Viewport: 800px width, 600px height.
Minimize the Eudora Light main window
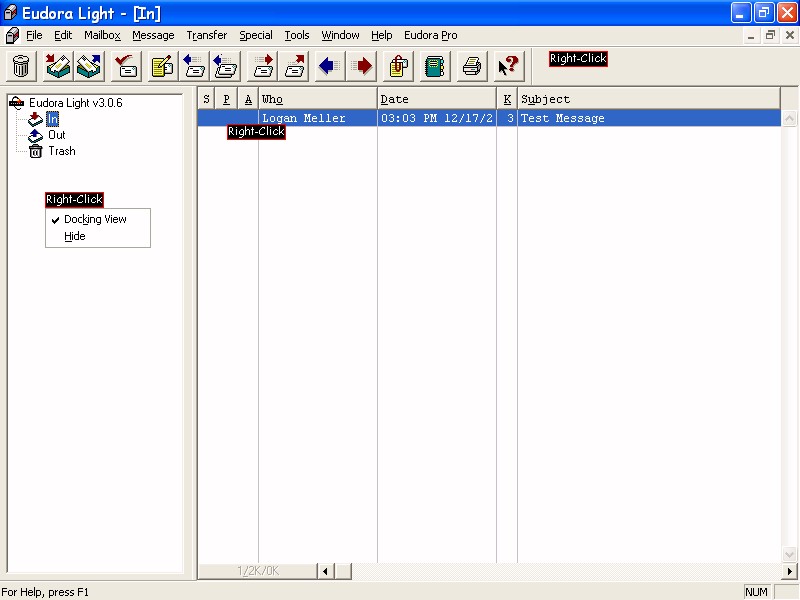tap(740, 13)
